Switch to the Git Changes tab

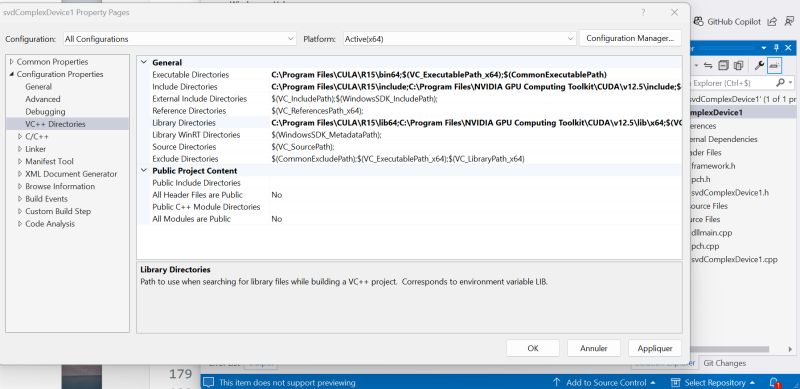click(724, 363)
